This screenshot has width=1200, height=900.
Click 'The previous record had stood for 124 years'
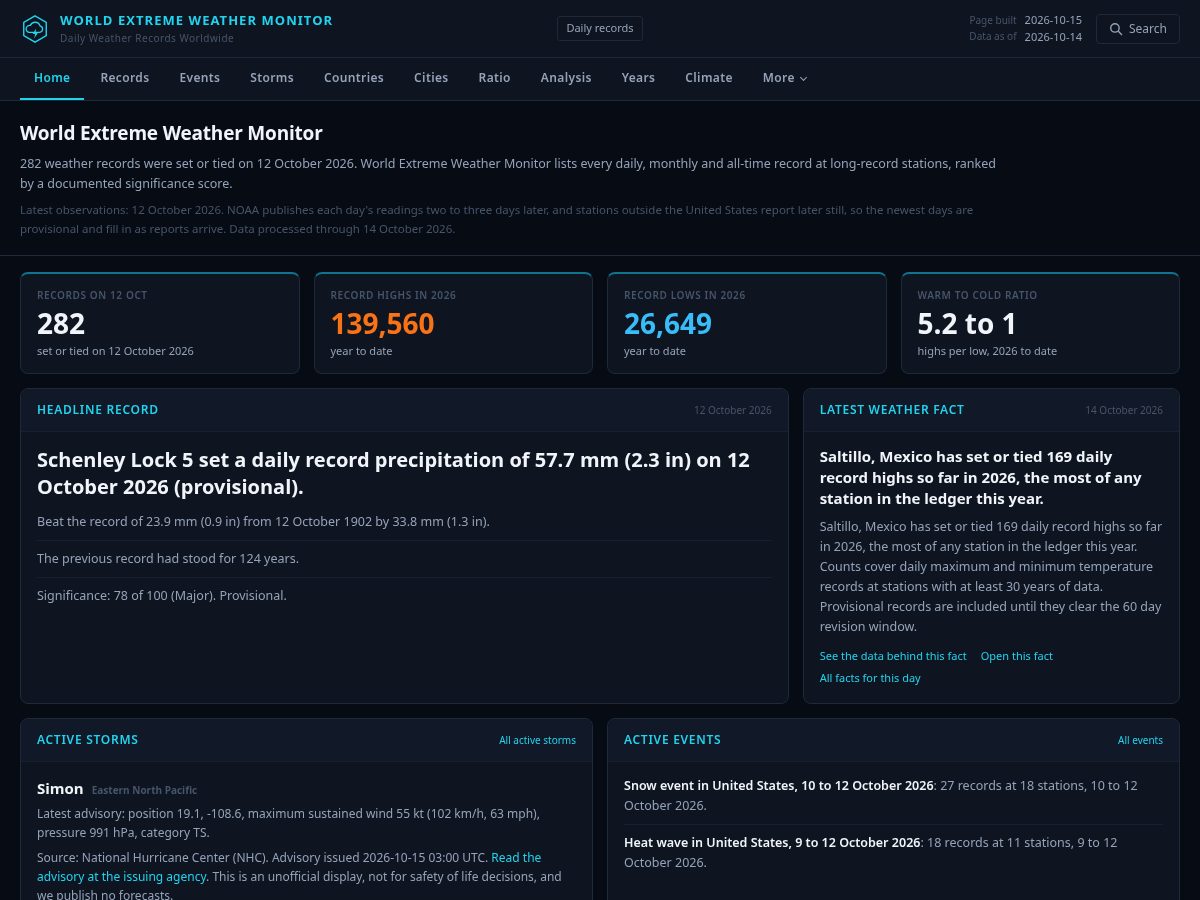[x=168, y=558]
